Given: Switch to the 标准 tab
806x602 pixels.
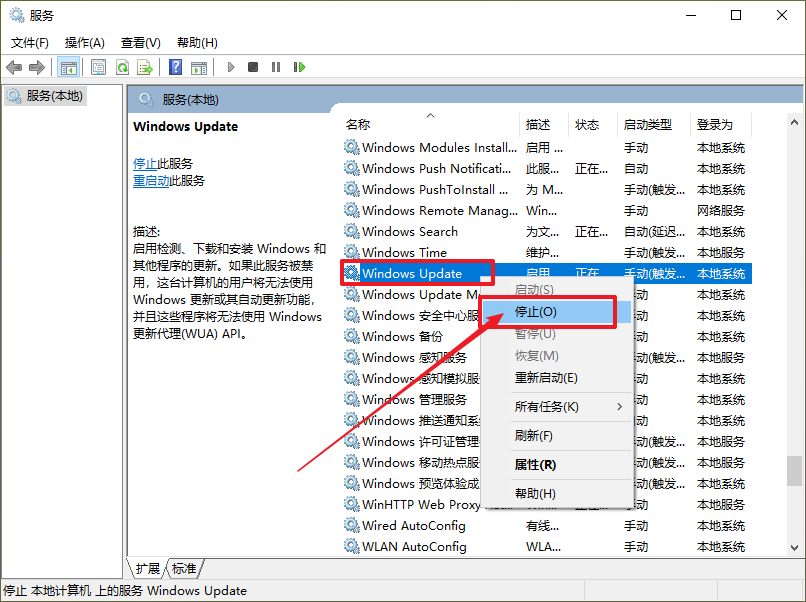Looking at the screenshot, I should click(184, 568).
